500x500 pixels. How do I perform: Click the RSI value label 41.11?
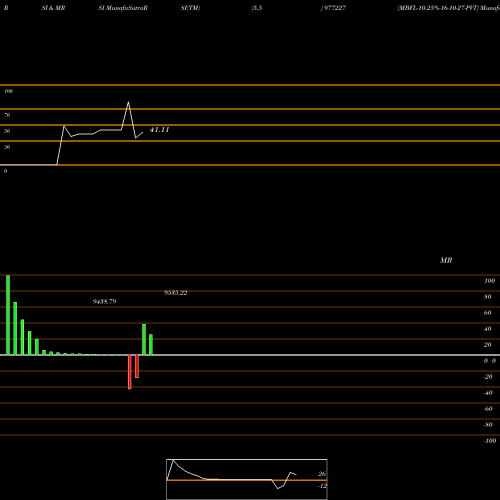coord(159,130)
